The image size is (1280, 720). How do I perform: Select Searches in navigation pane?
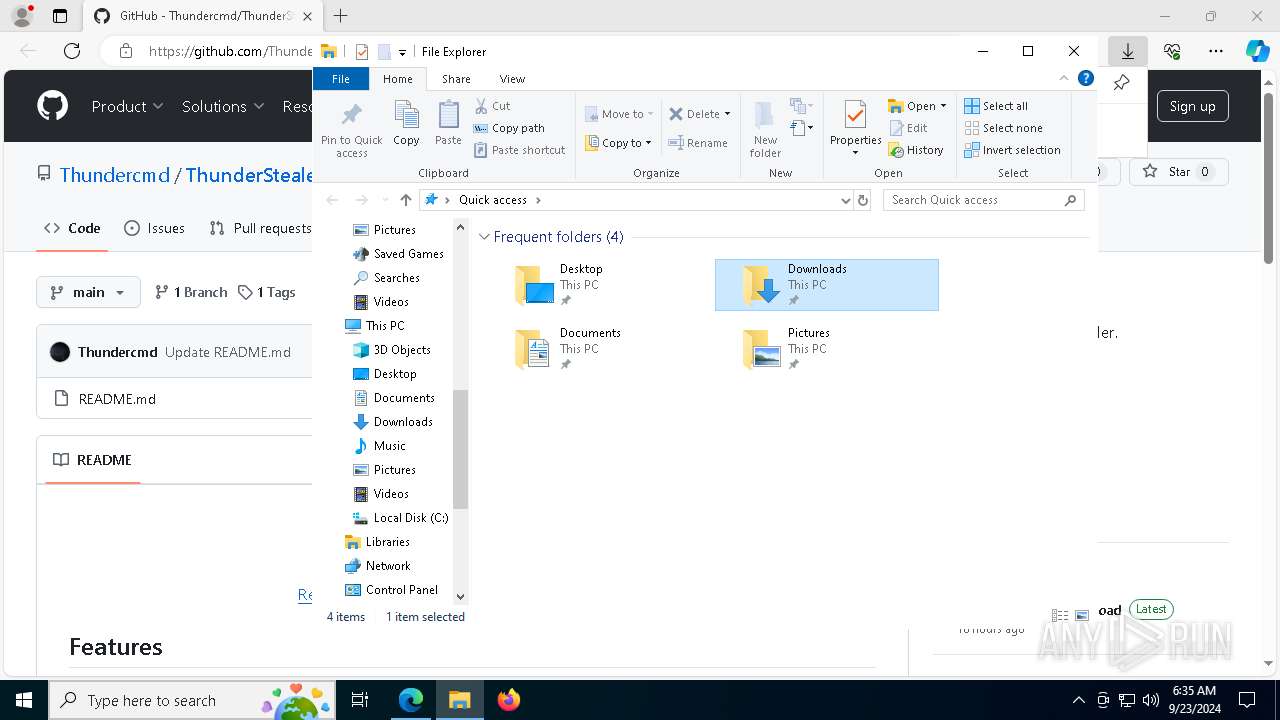[386, 278]
